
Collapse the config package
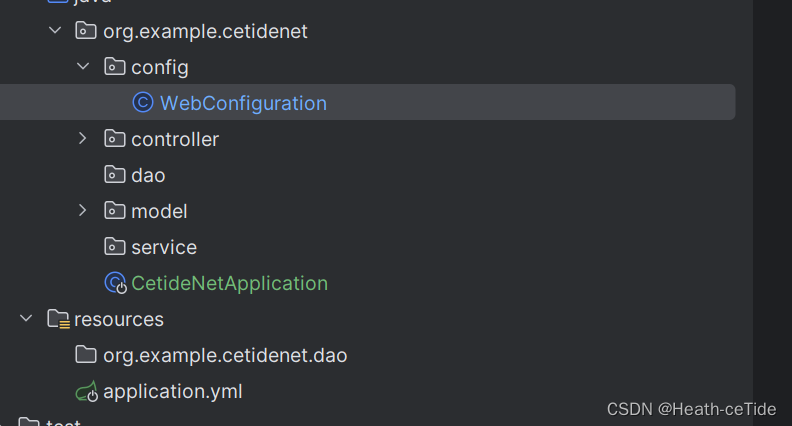point(83,66)
